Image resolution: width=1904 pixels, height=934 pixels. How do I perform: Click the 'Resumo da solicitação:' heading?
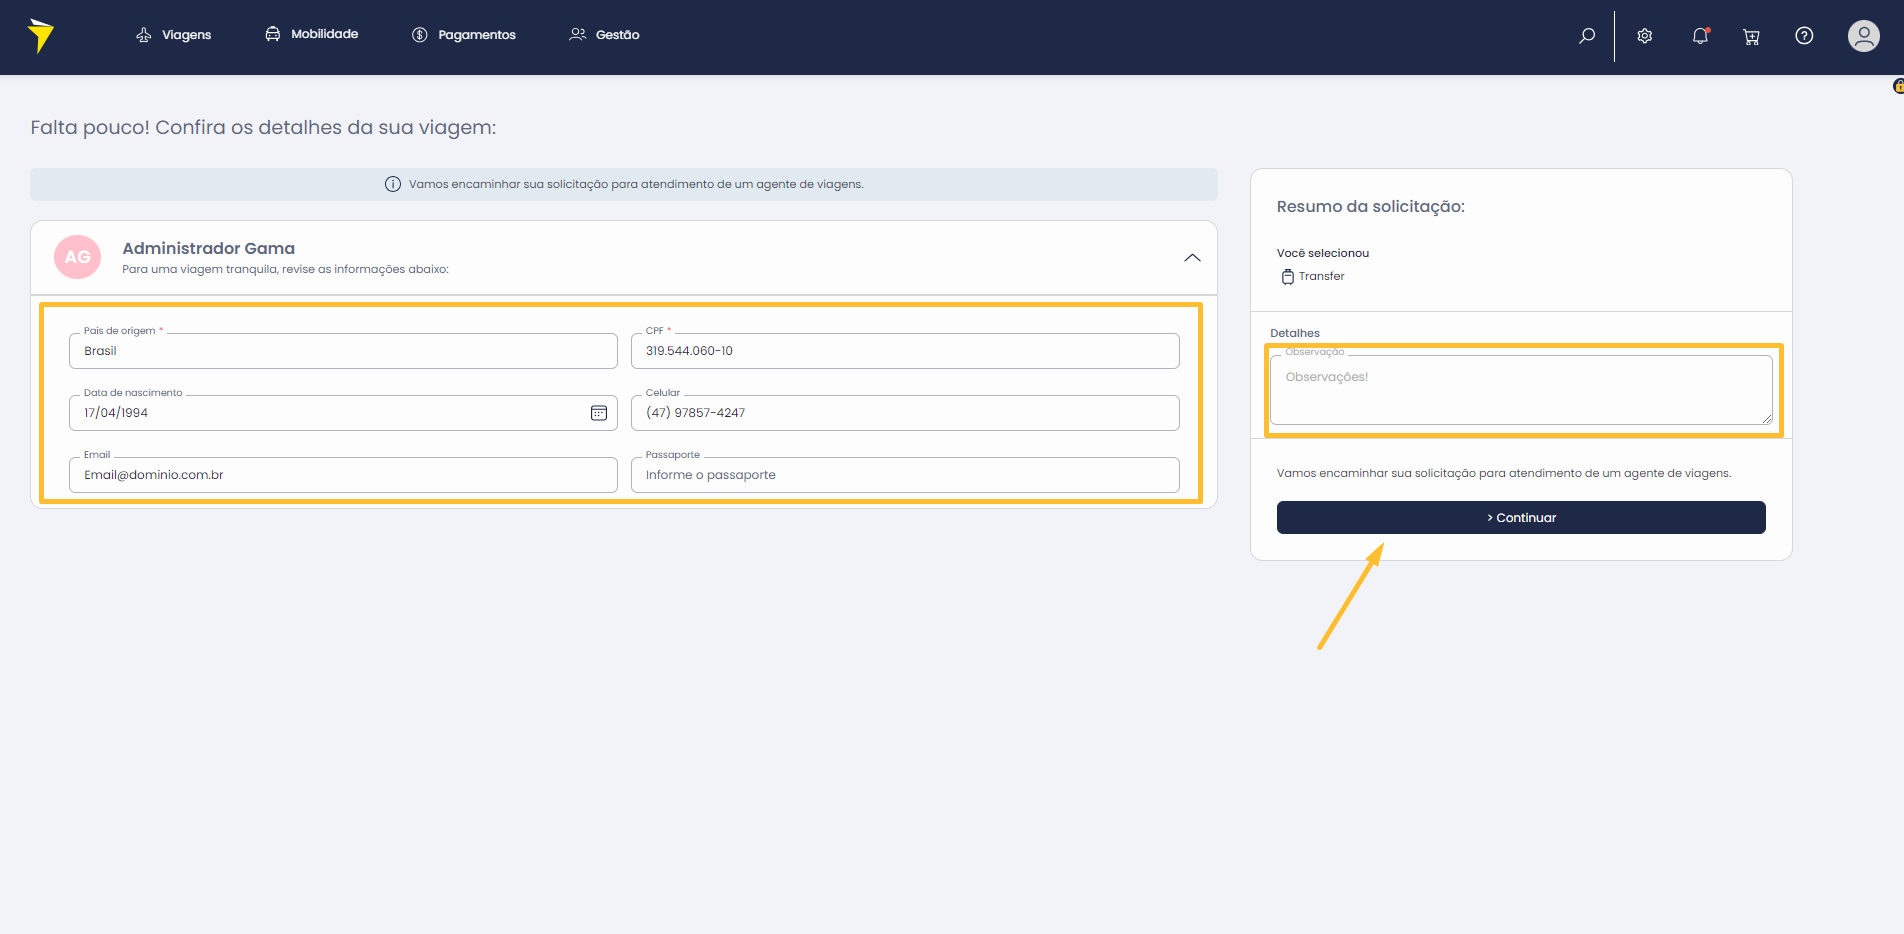coord(1370,207)
